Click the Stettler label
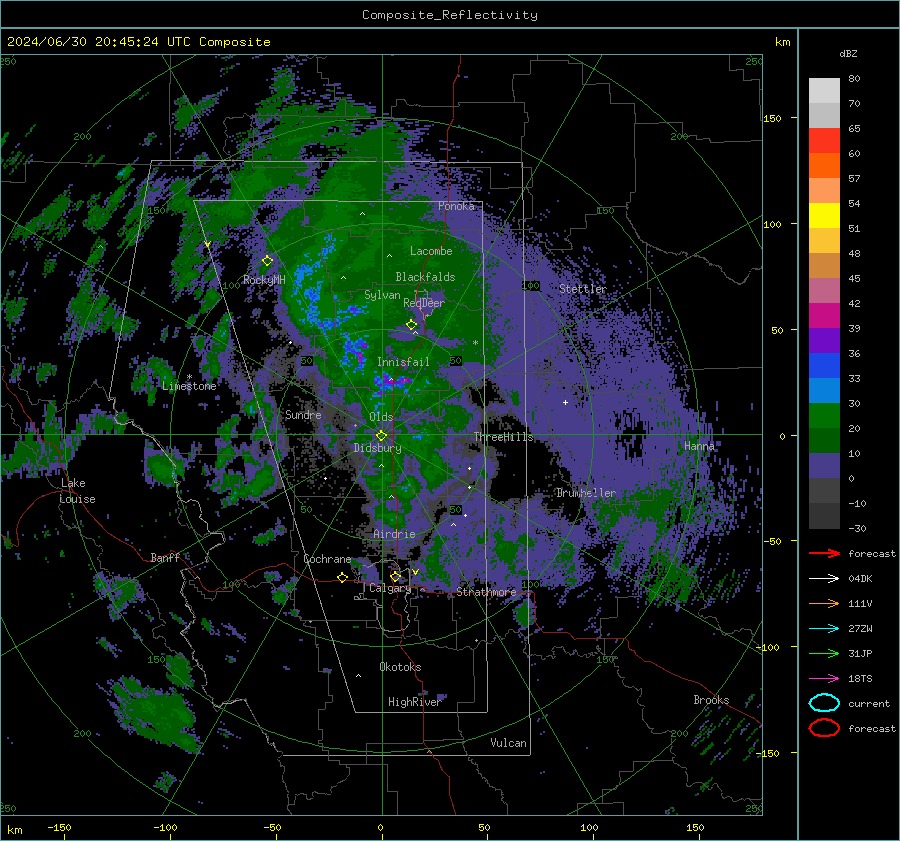This screenshot has height=841, width=900. click(583, 289)
